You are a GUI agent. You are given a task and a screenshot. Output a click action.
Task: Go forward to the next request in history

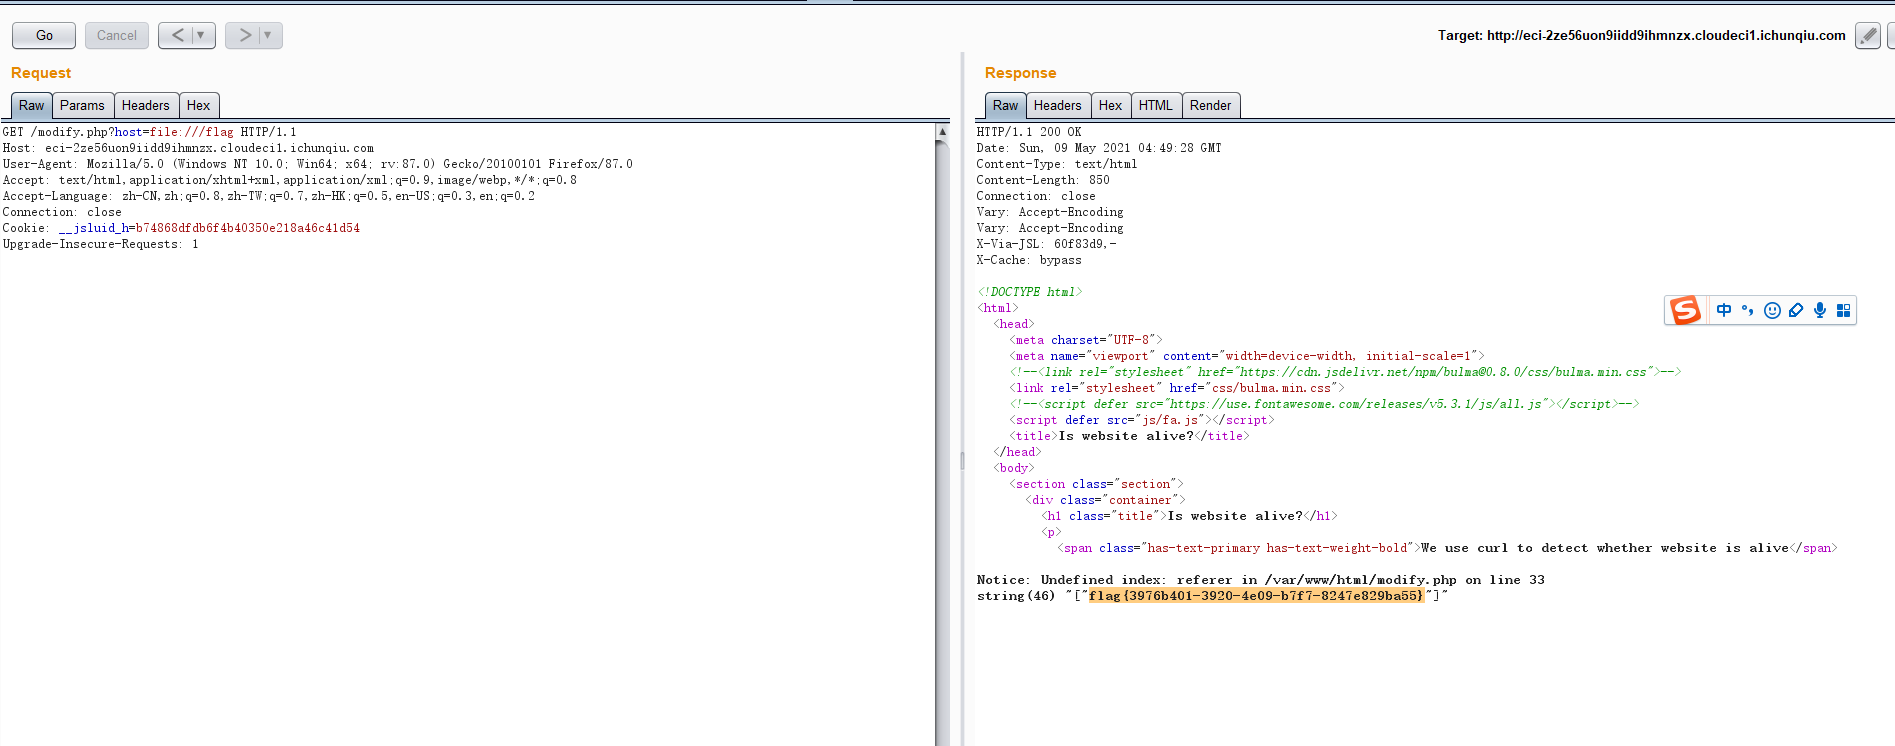[244, 35]
